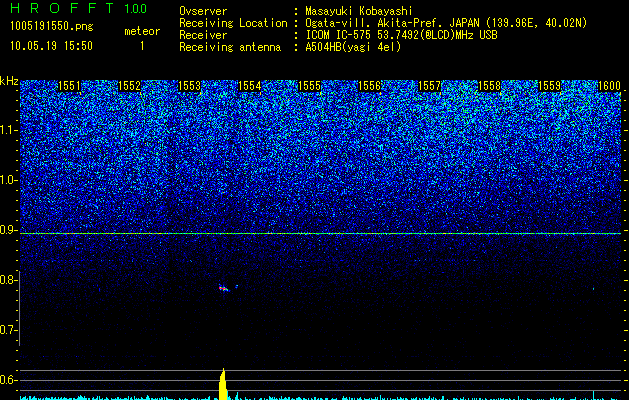Click the 1554 time marker
Viewport: 629px width, 400px height.
pos(250,86)
